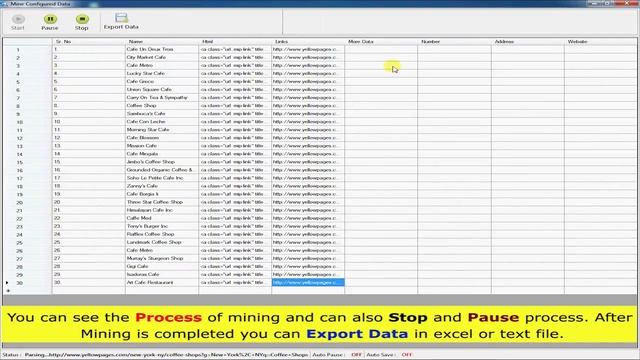Select the Isadoras Cafe name cell
Image resolution: width=640 pixels, height=360 pixels.
coord(162,274)
